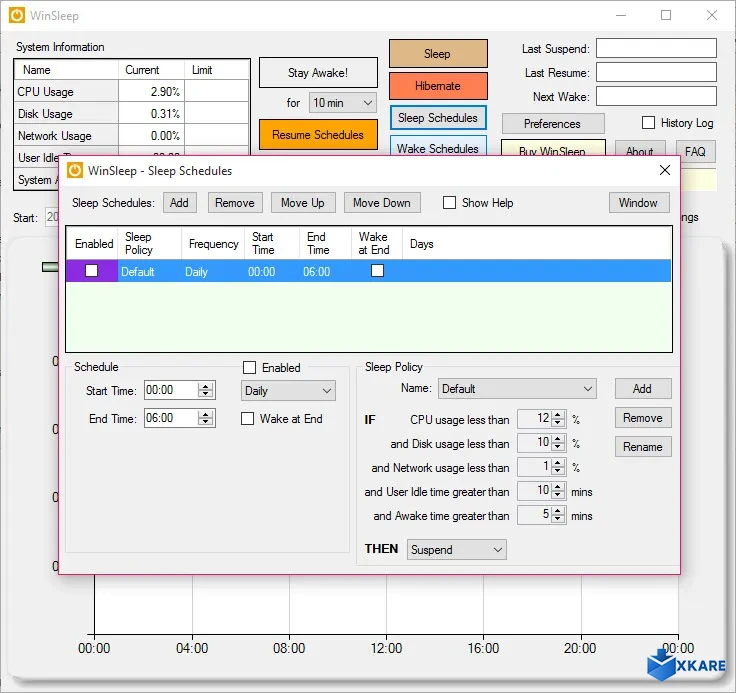Check the Enabled box in the Default schedule row
This screenshot has height=693, width=736.
92,271
